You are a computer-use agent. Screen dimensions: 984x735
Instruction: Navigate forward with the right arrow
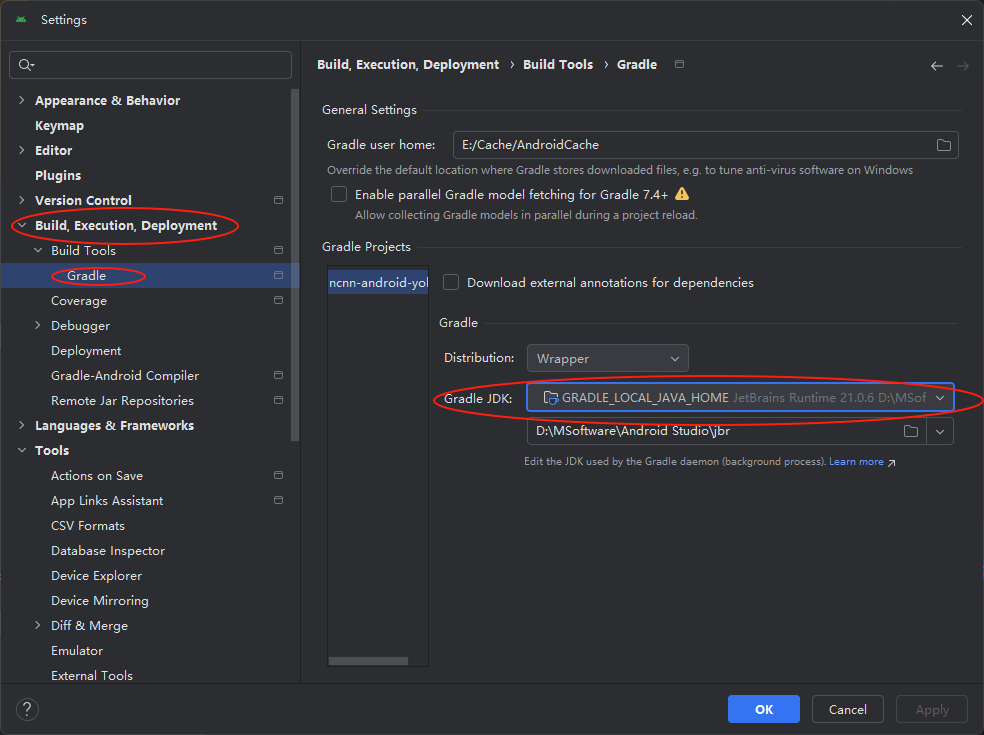963,65
